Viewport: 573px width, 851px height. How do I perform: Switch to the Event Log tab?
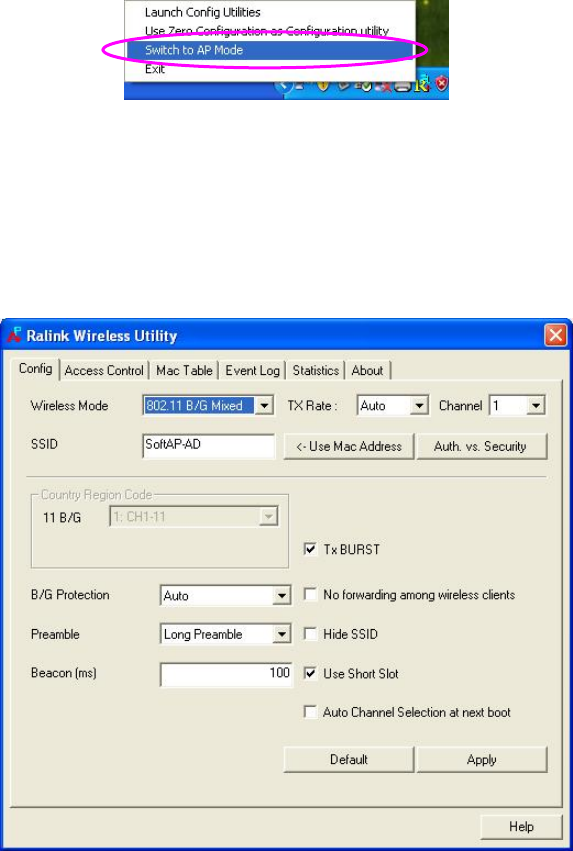tap(252, 371)
